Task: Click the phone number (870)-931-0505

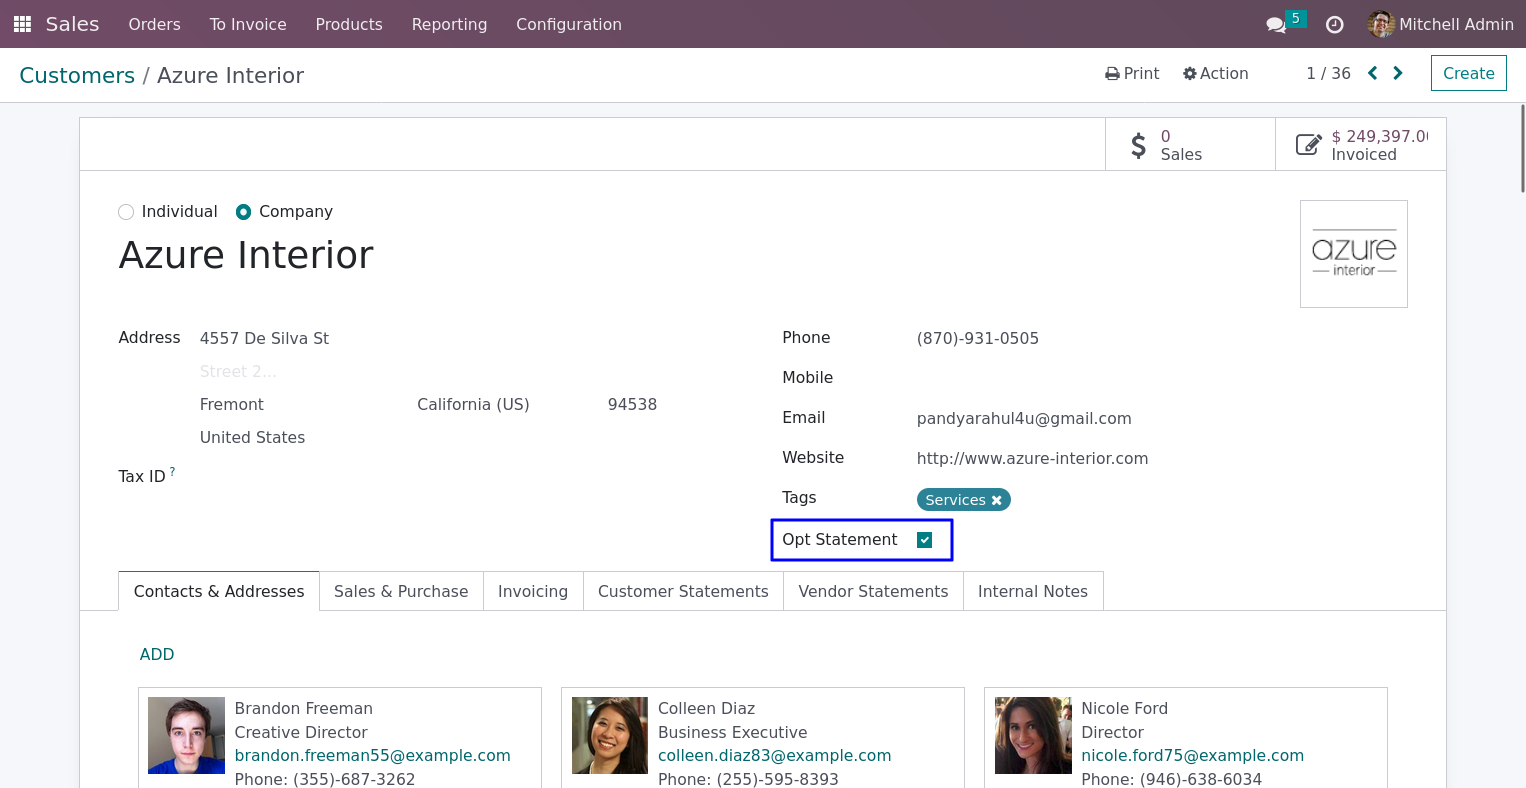Action: tap(978, 338)
